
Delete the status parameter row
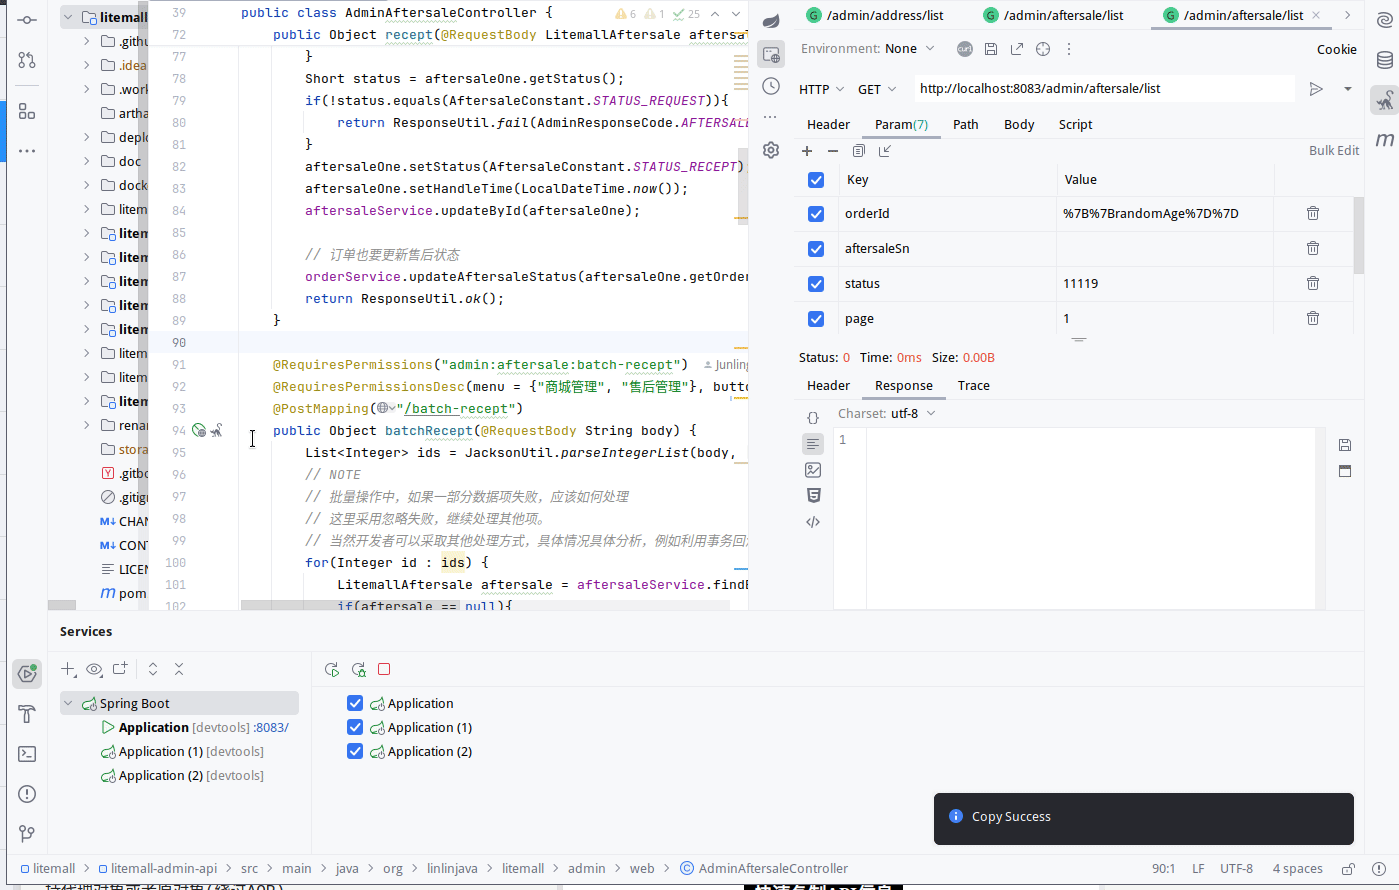click(x=1313, y=283)
